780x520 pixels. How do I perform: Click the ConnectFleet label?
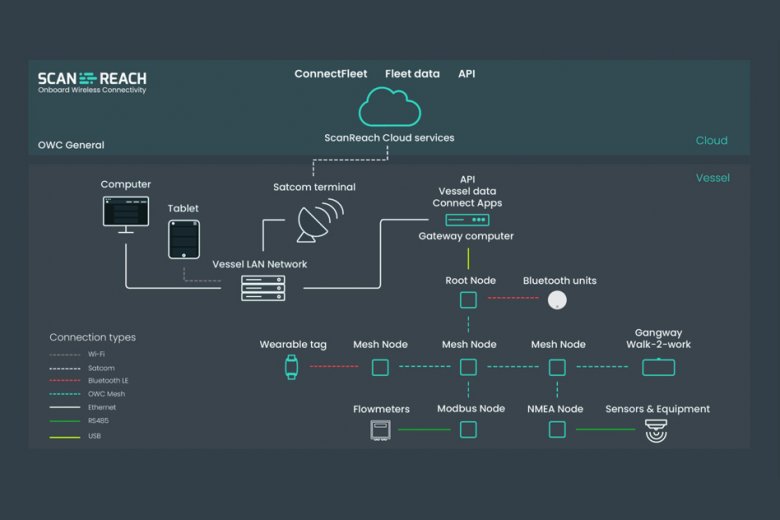coord(331,74)
